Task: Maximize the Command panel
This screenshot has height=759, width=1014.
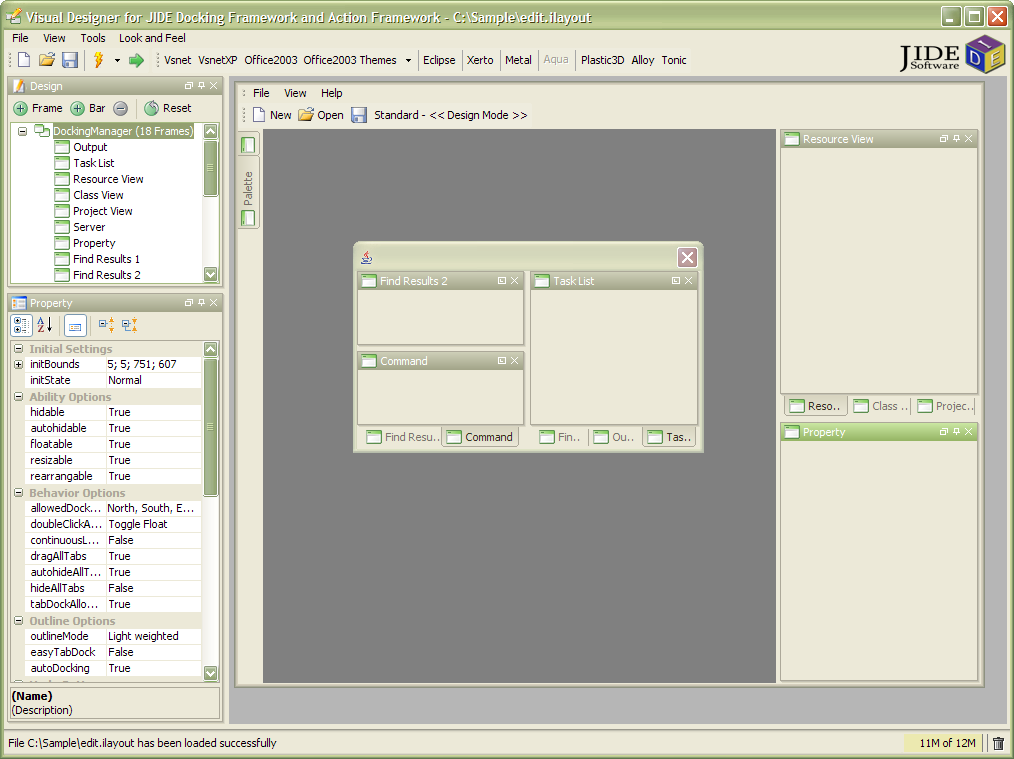Action: 502,361
